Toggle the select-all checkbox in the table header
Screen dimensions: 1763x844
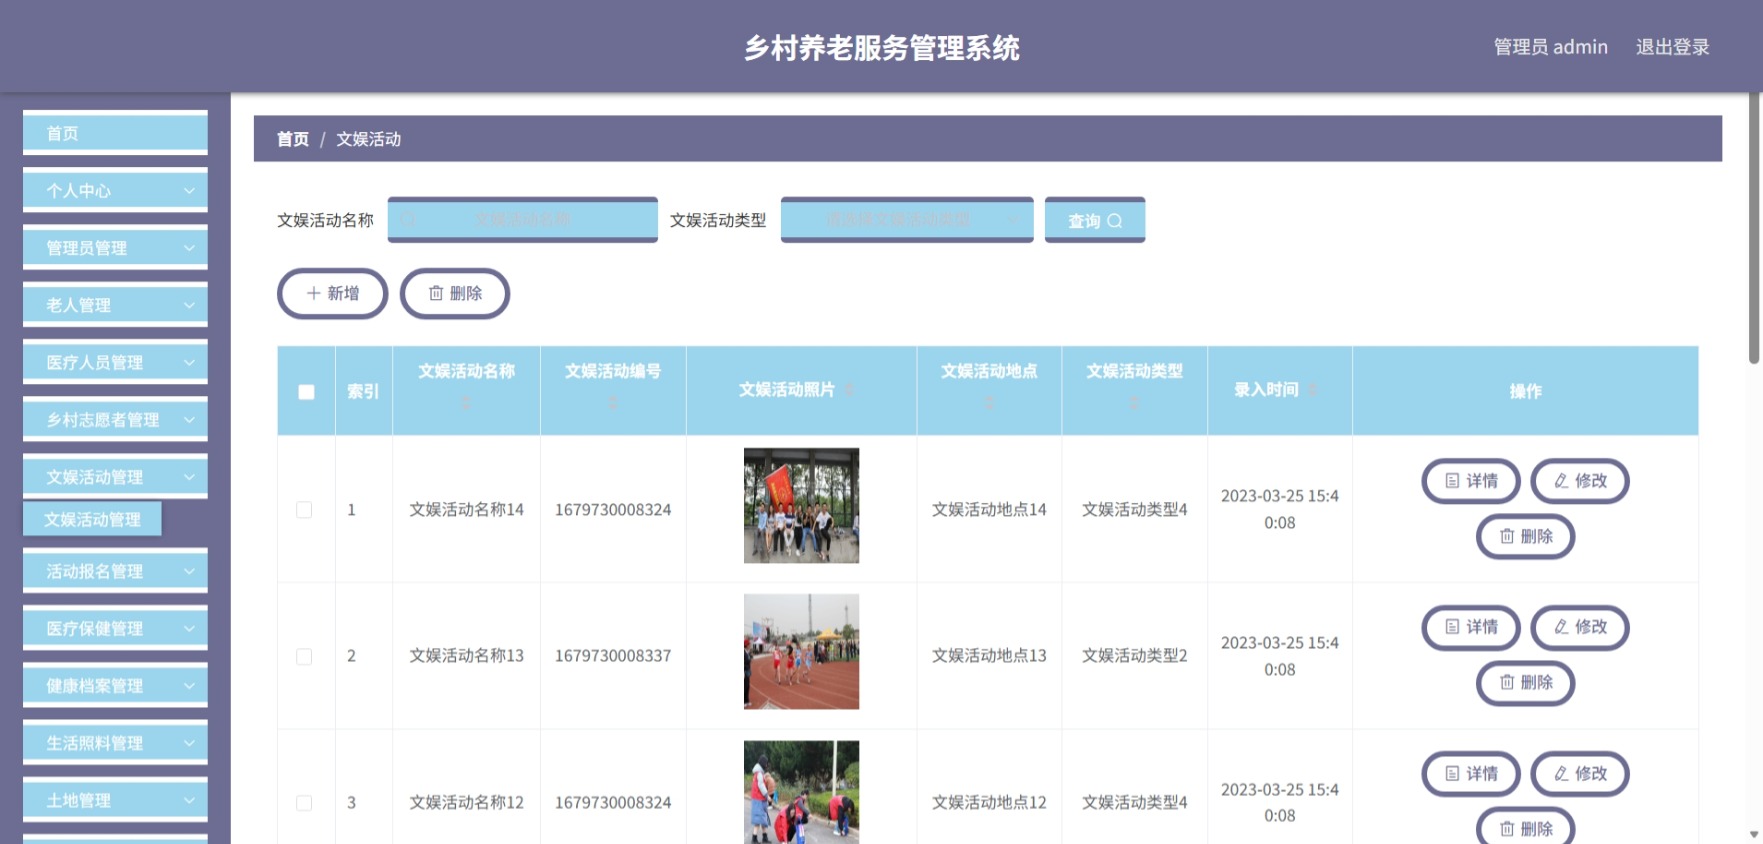pos(306,392)
